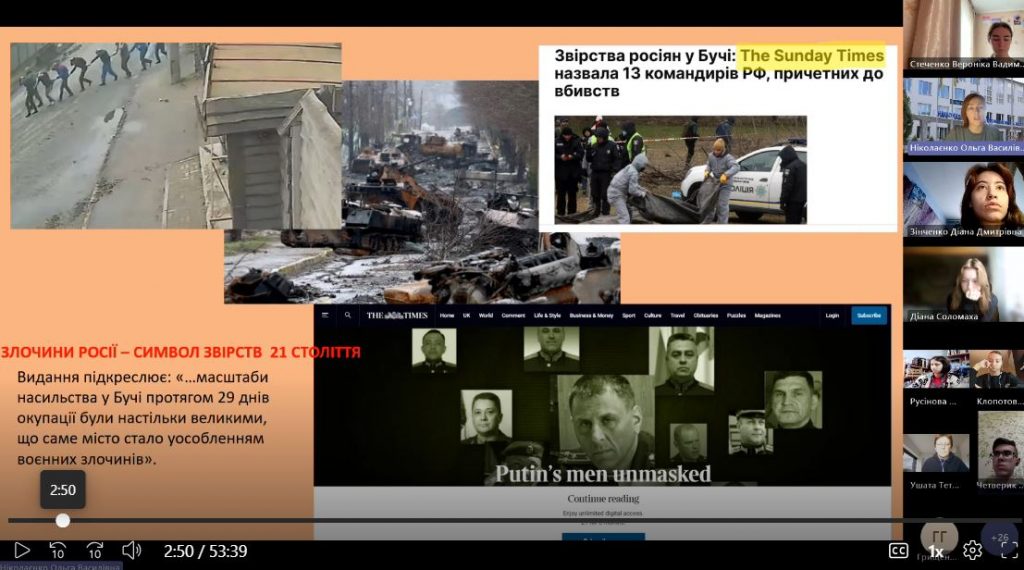Open the player settings gear
Viewport: 1024px width, 570px height.
tap(972, 550)
